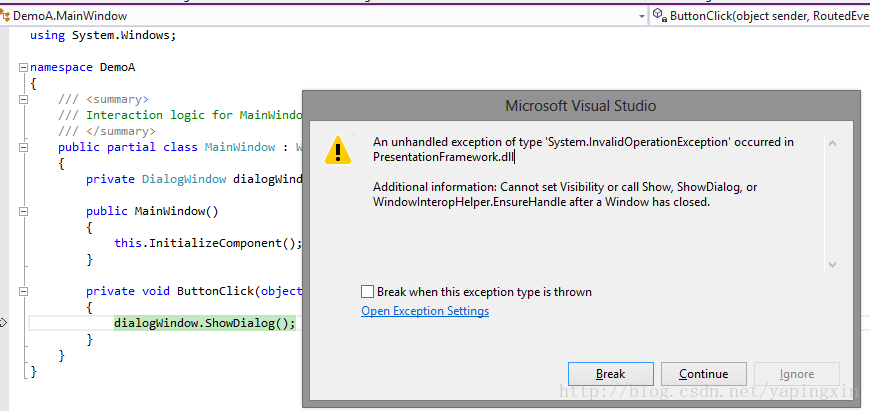Click the Microsoft Visual Studio dialog title
This screenshot has height=411, width=870.
[x=580, y=105]
